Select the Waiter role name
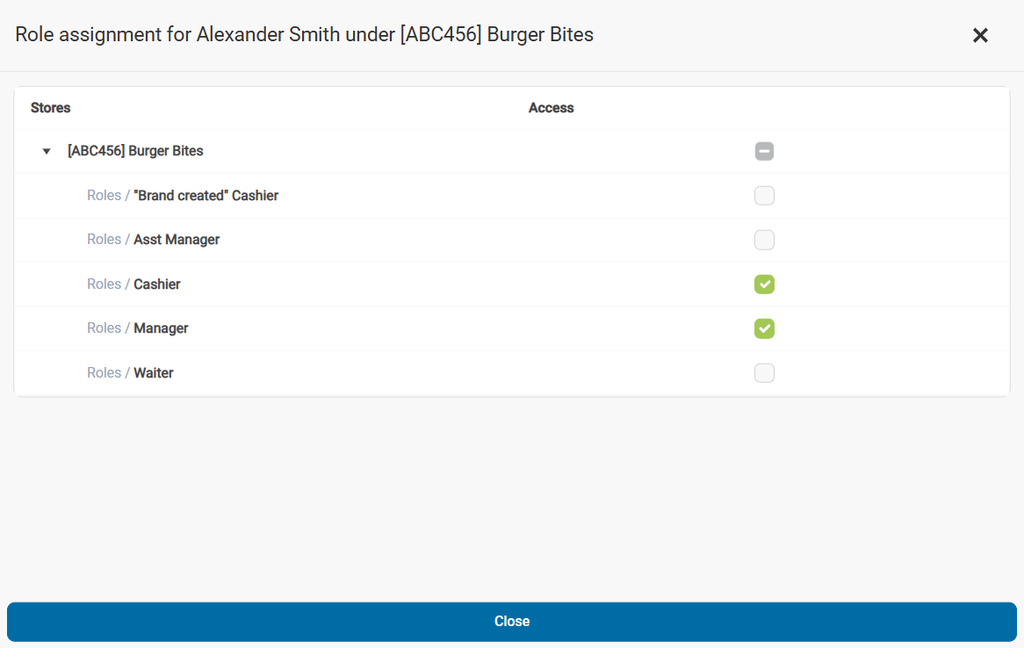Viewport: 1024px width, 648px height. (154, 373)
